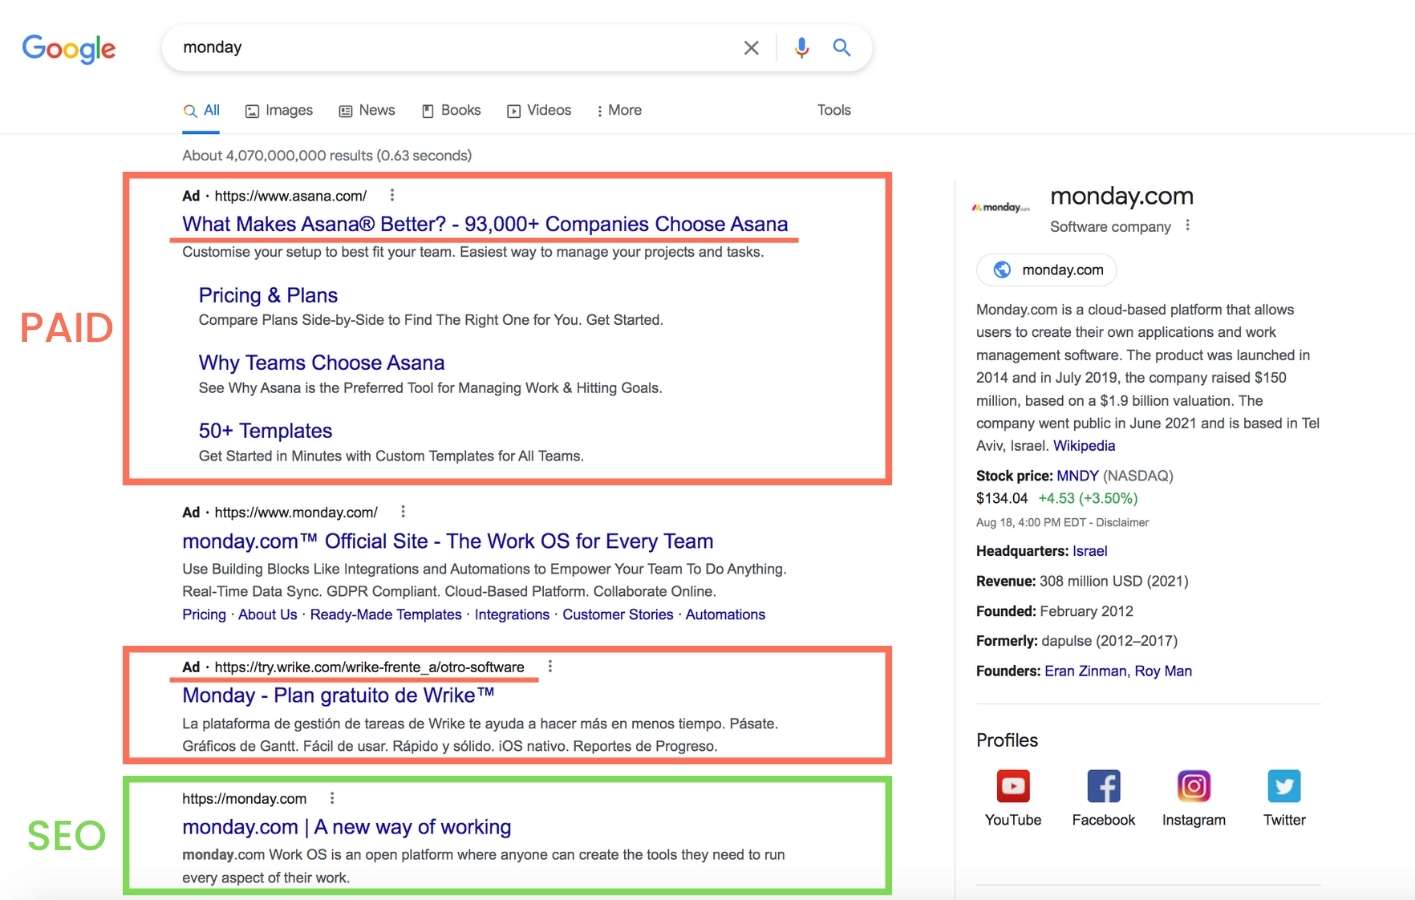Click the $134.04 stock price value
Image resolution: width=1415 pixels, height=900 pixels.
click(x=1002, y=498)
